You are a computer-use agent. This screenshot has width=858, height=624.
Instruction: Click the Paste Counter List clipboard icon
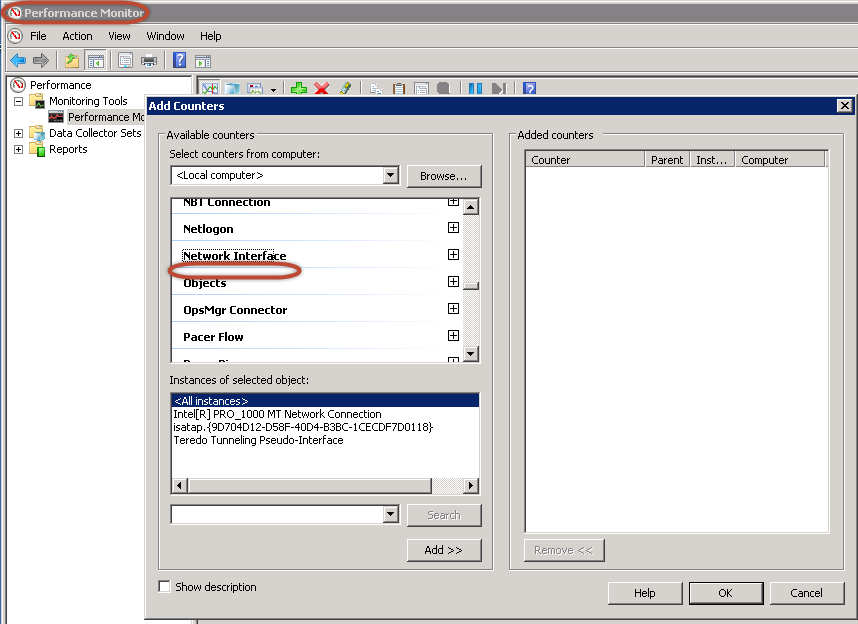399,88
